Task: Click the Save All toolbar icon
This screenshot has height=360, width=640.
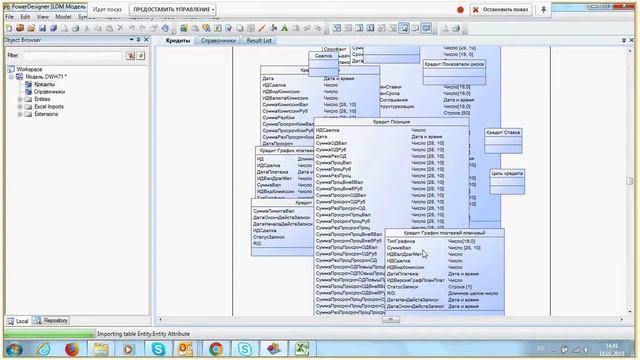Action: (x=53, y=28)
